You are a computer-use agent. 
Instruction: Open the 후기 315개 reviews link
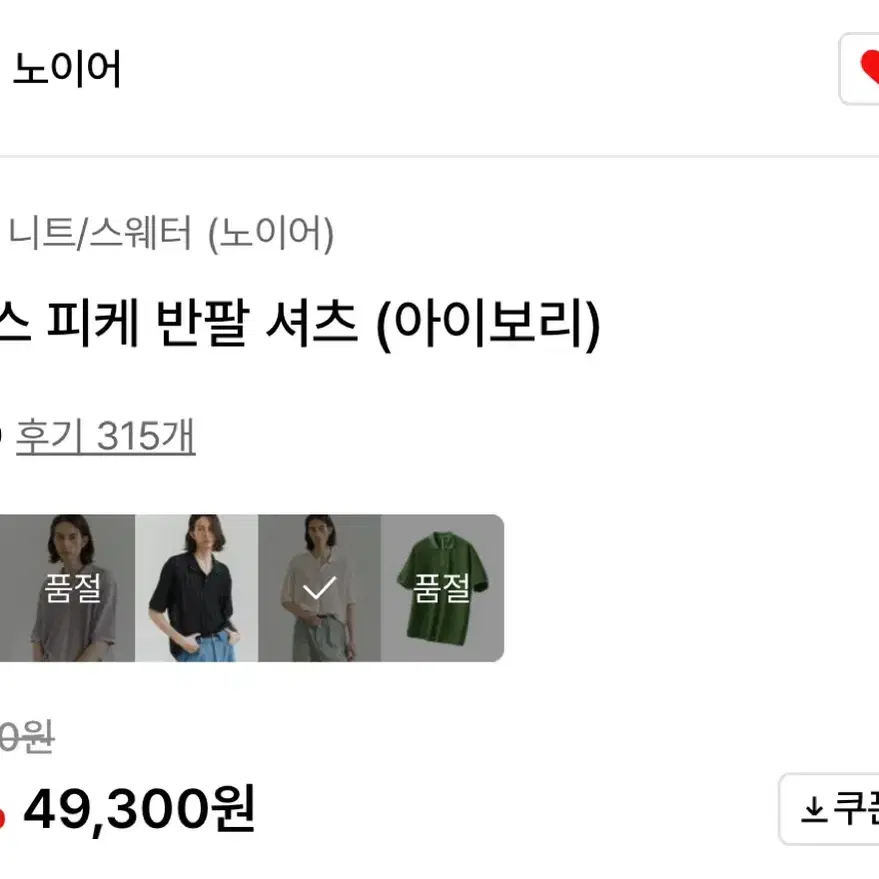tap(105, 436)
